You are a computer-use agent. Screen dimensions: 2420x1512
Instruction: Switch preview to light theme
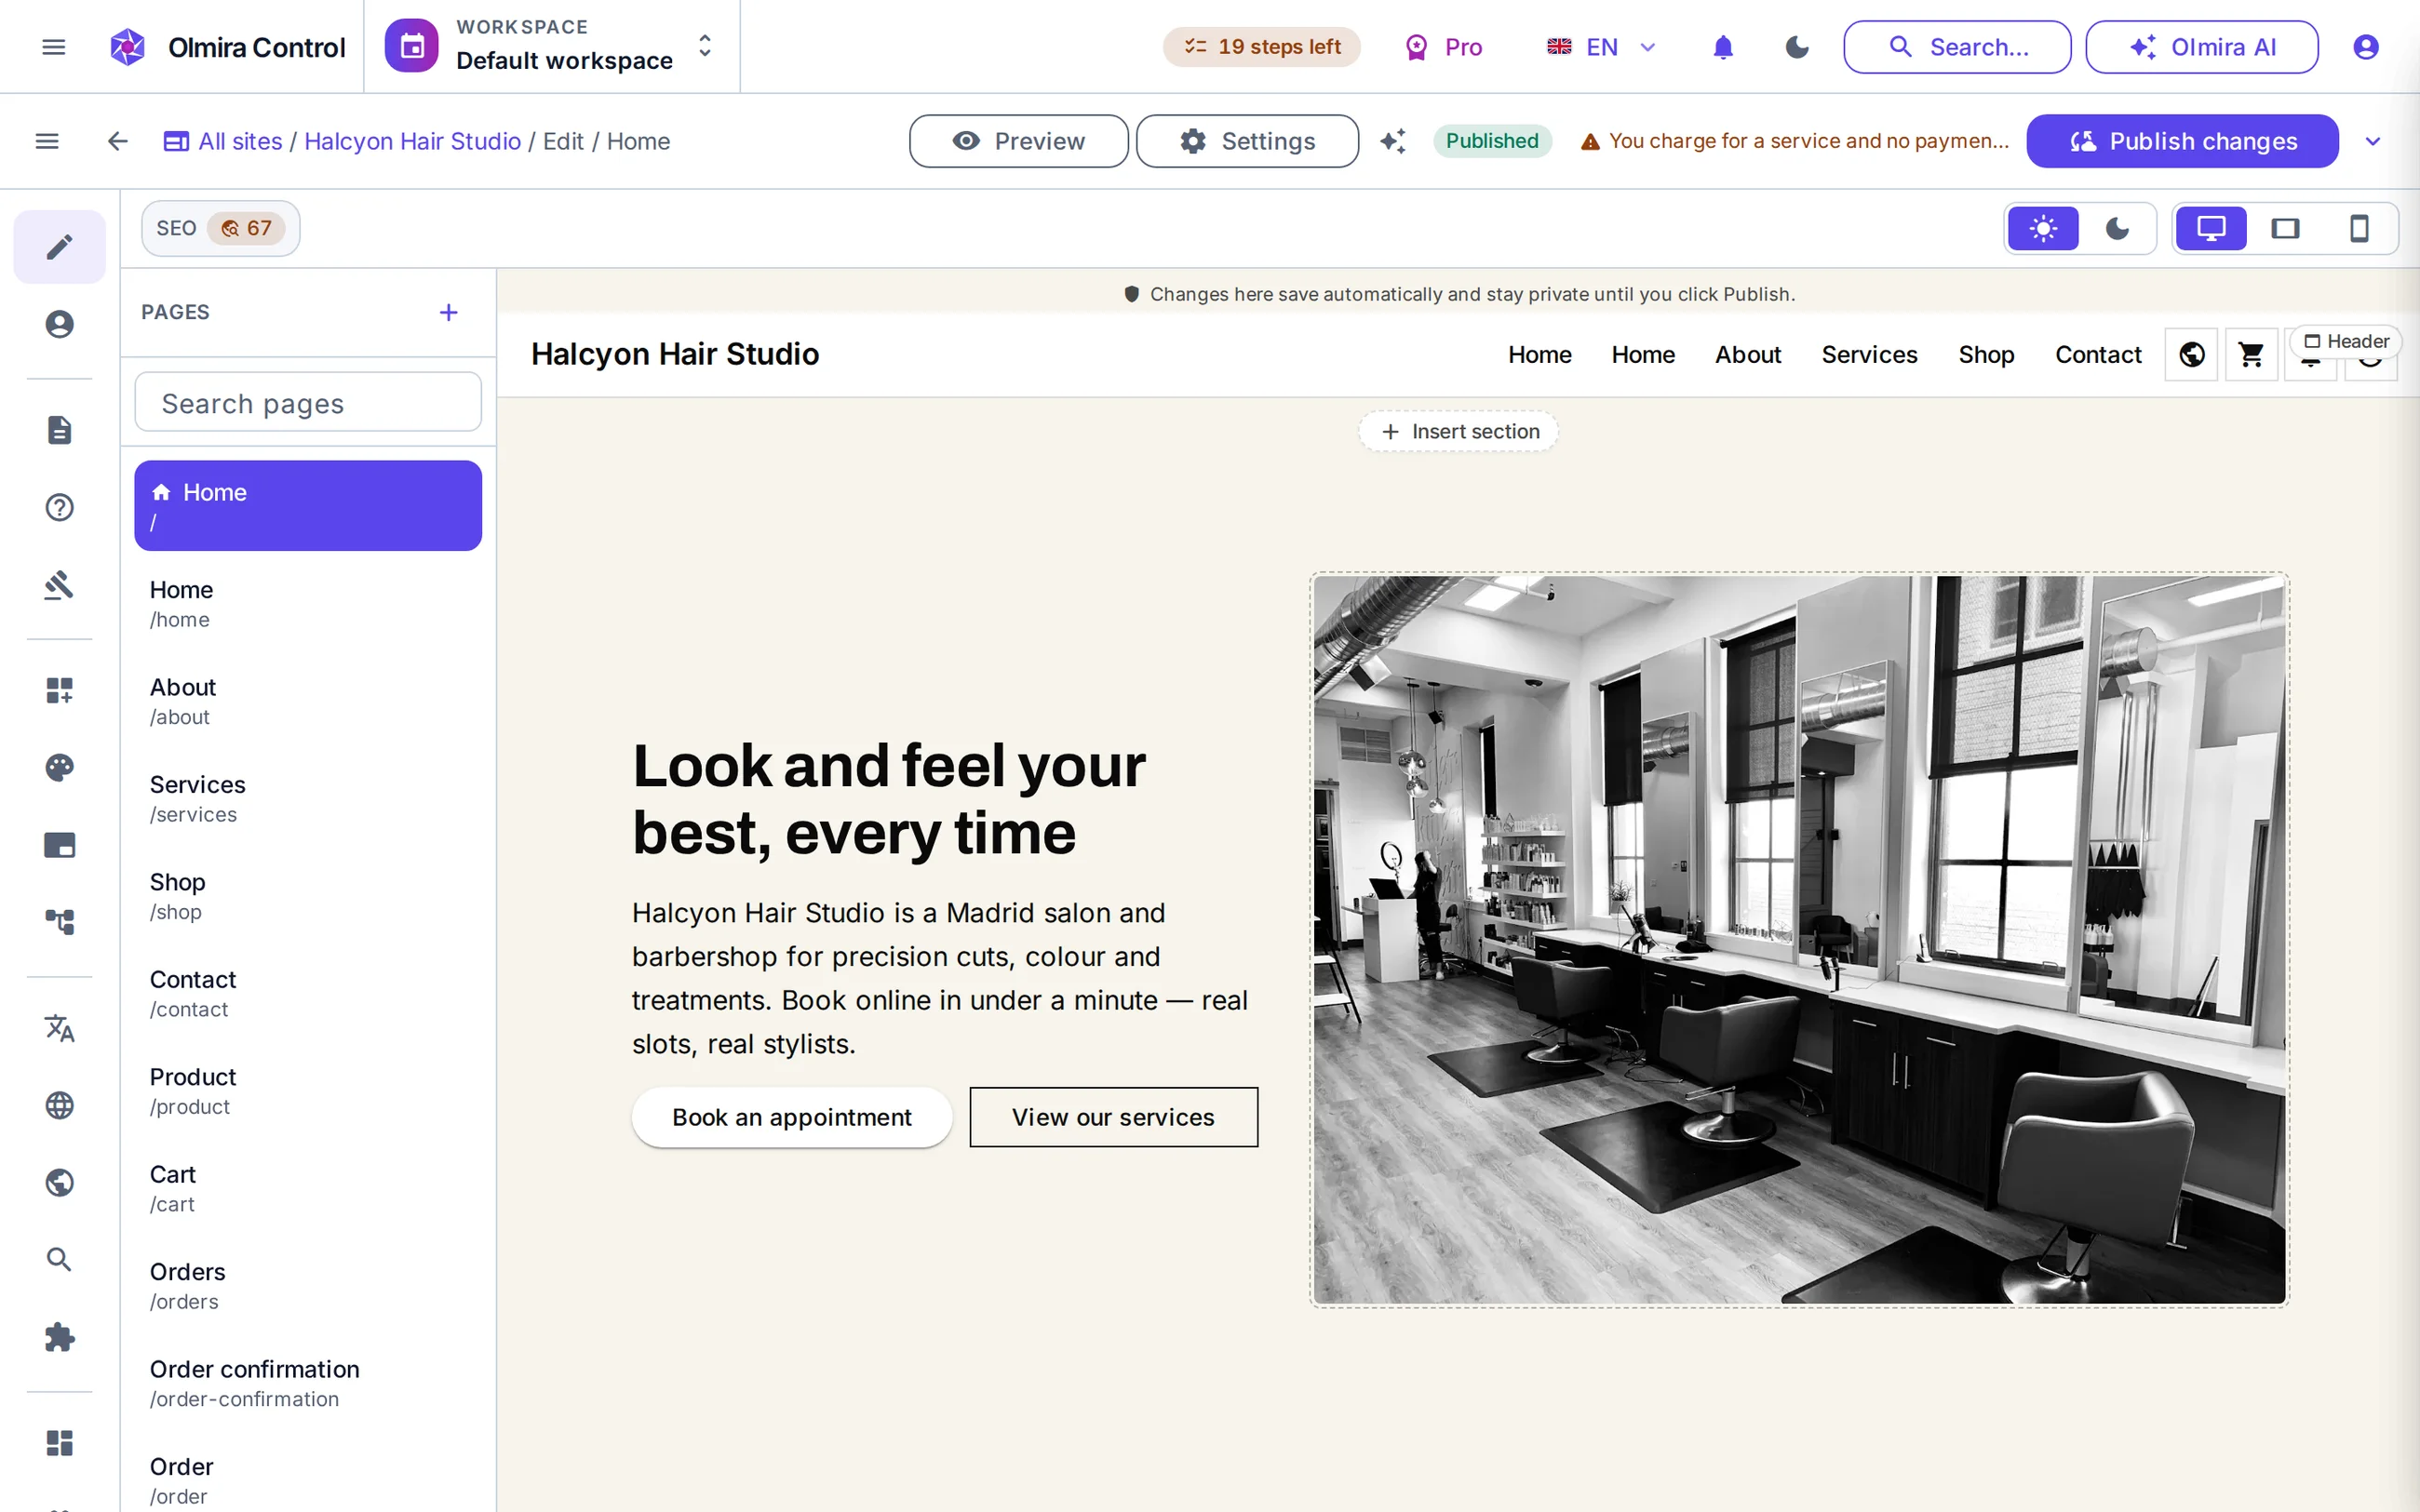click(x=2043, y=229)
